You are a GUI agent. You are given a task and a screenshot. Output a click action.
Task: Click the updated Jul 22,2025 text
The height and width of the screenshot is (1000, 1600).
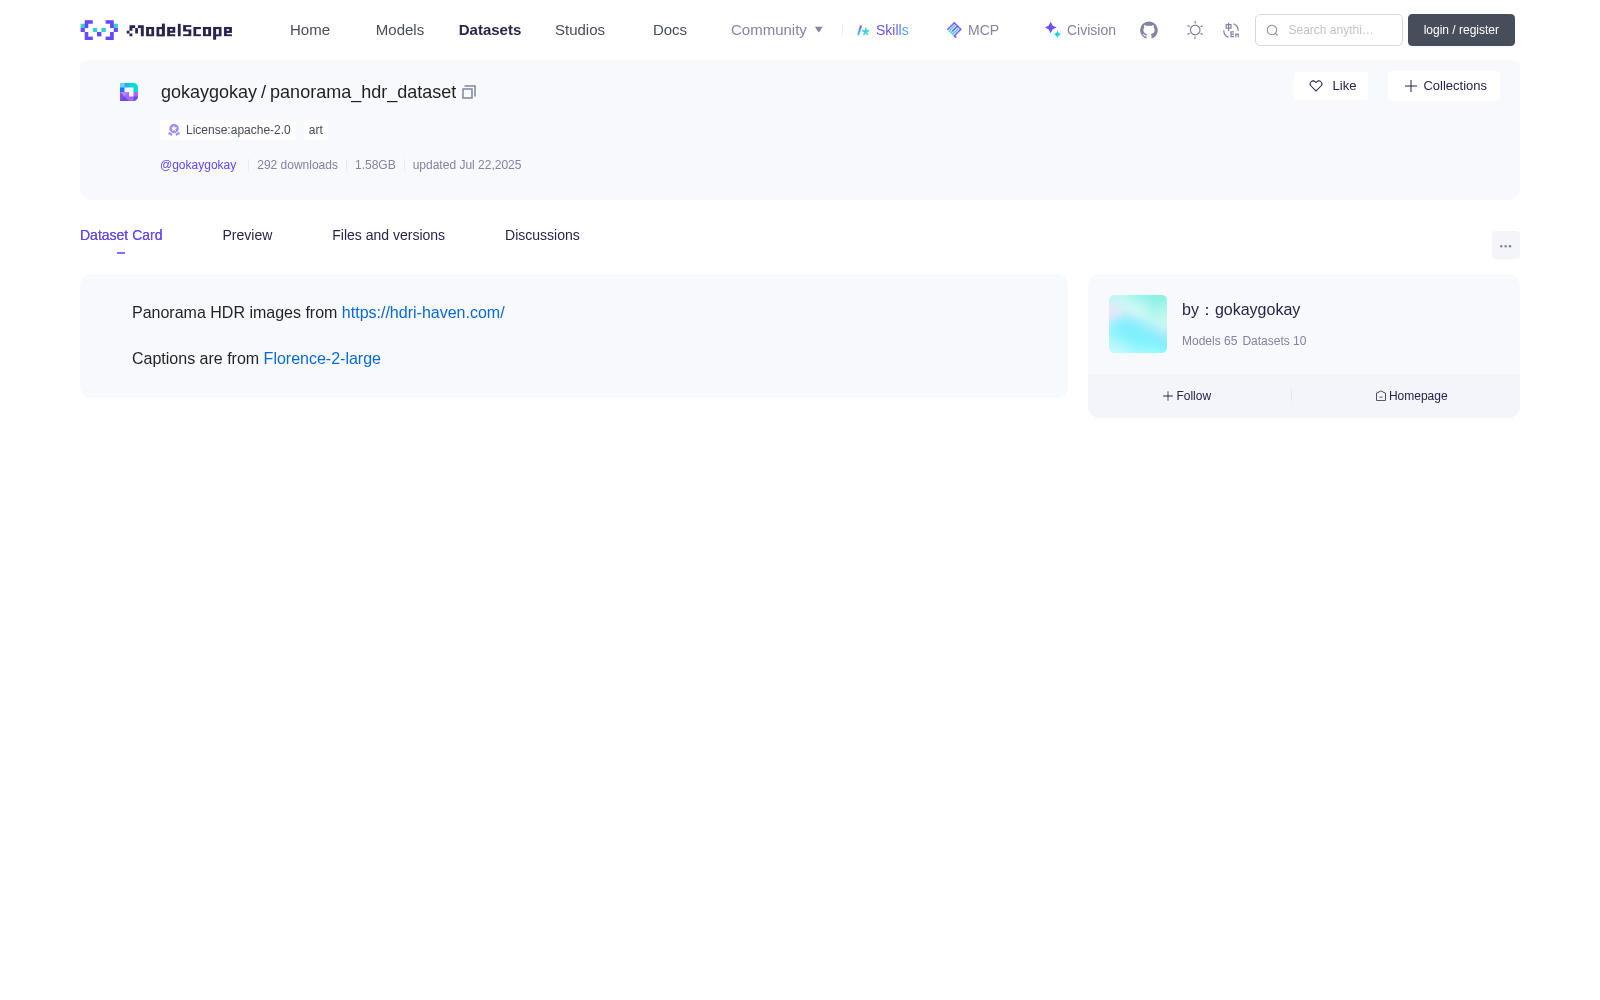[x=467, y=165]
